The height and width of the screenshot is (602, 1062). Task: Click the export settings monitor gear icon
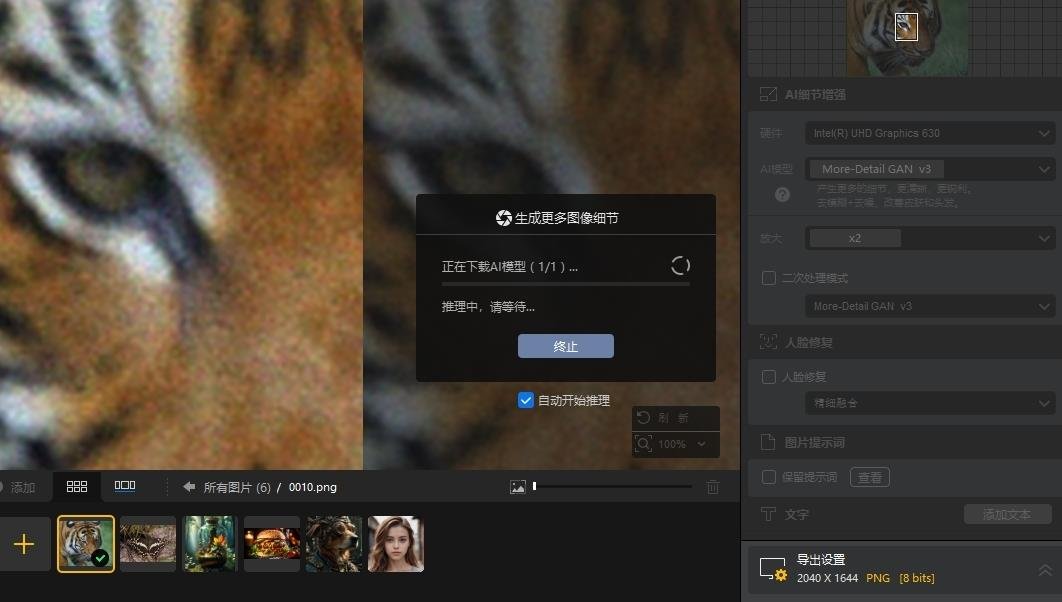773,569
